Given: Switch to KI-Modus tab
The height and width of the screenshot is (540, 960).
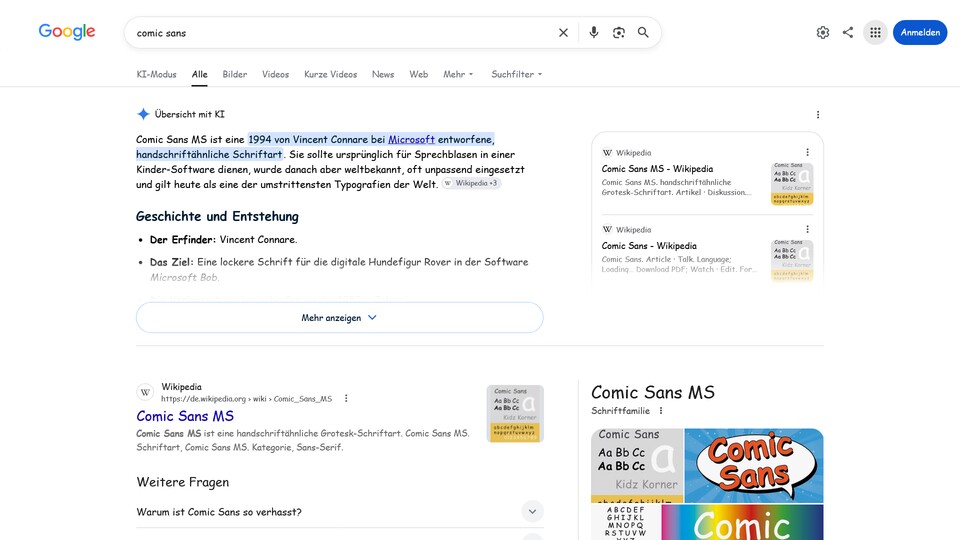Looking at the screenshot, I should (x=156, y=74).
